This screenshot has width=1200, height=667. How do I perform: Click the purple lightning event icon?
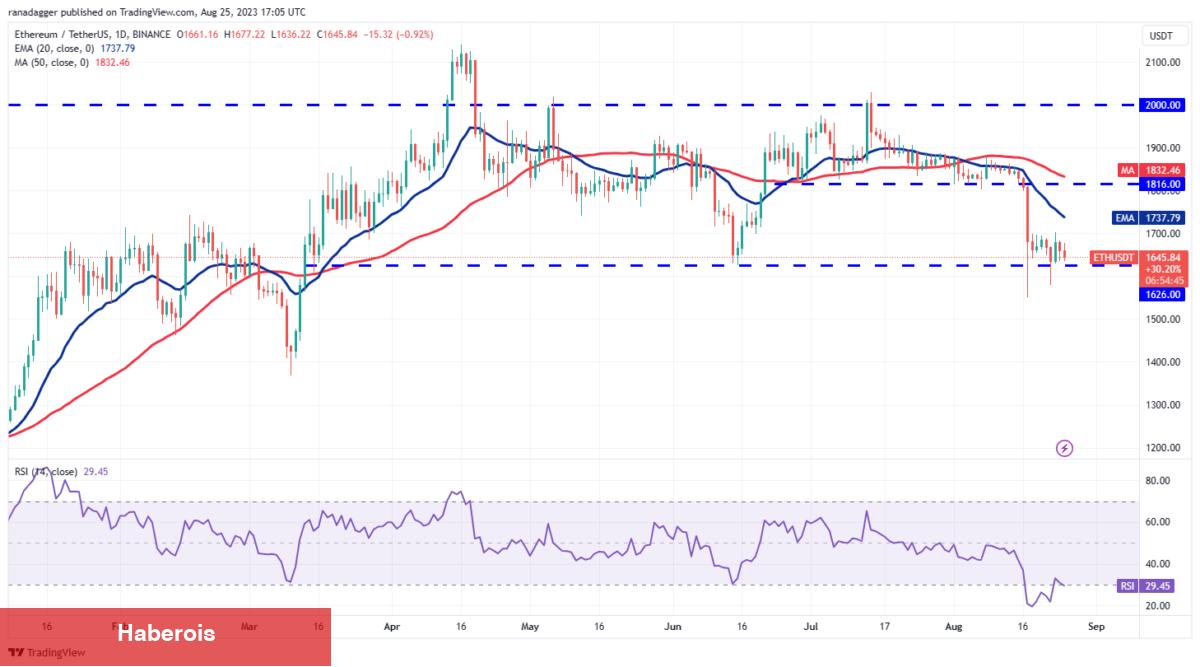[x=1064, y=448]
